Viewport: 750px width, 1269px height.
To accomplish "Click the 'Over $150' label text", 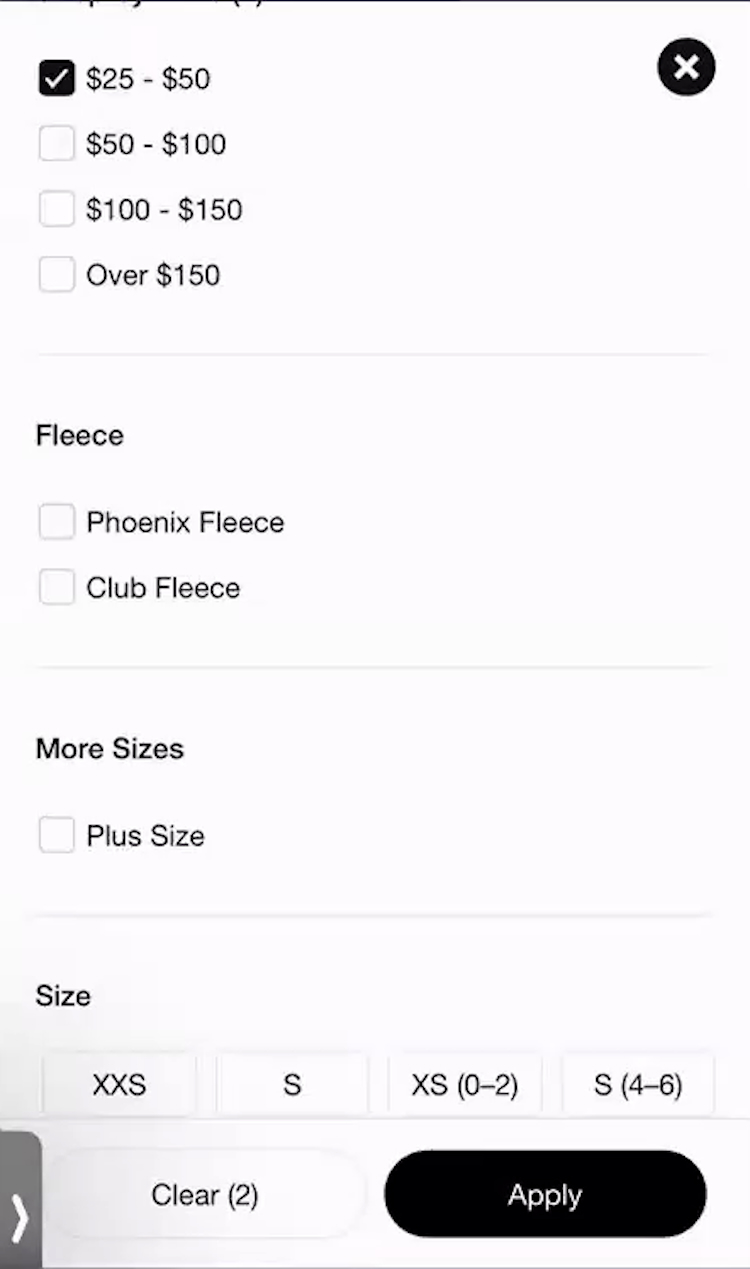I will (x=153, y=275).
